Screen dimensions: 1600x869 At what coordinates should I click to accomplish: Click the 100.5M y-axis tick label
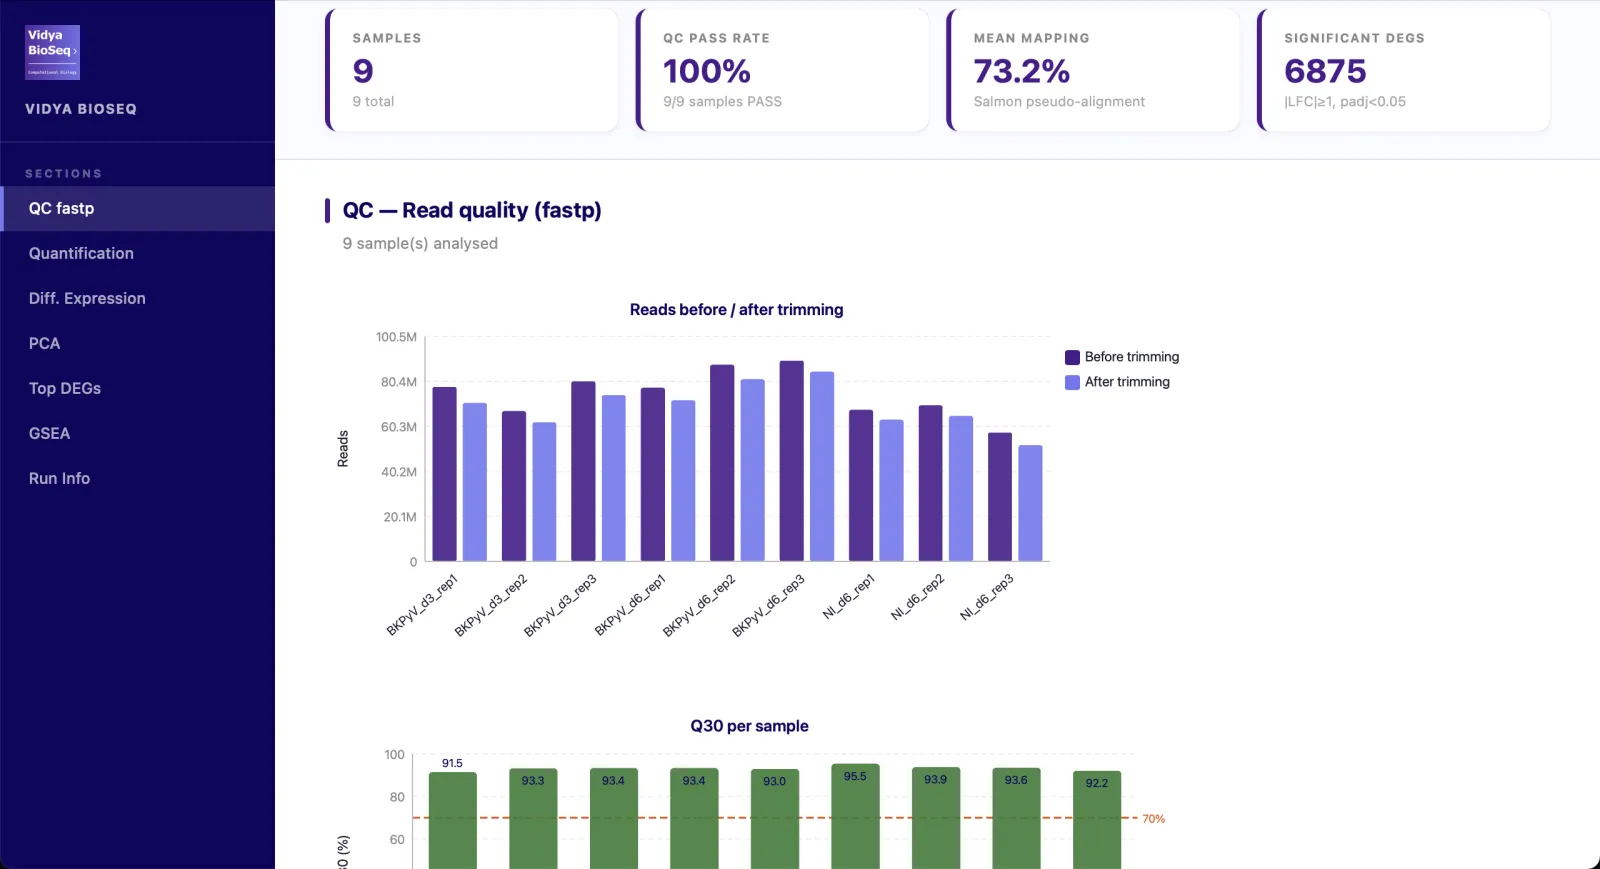pos(396,337)
